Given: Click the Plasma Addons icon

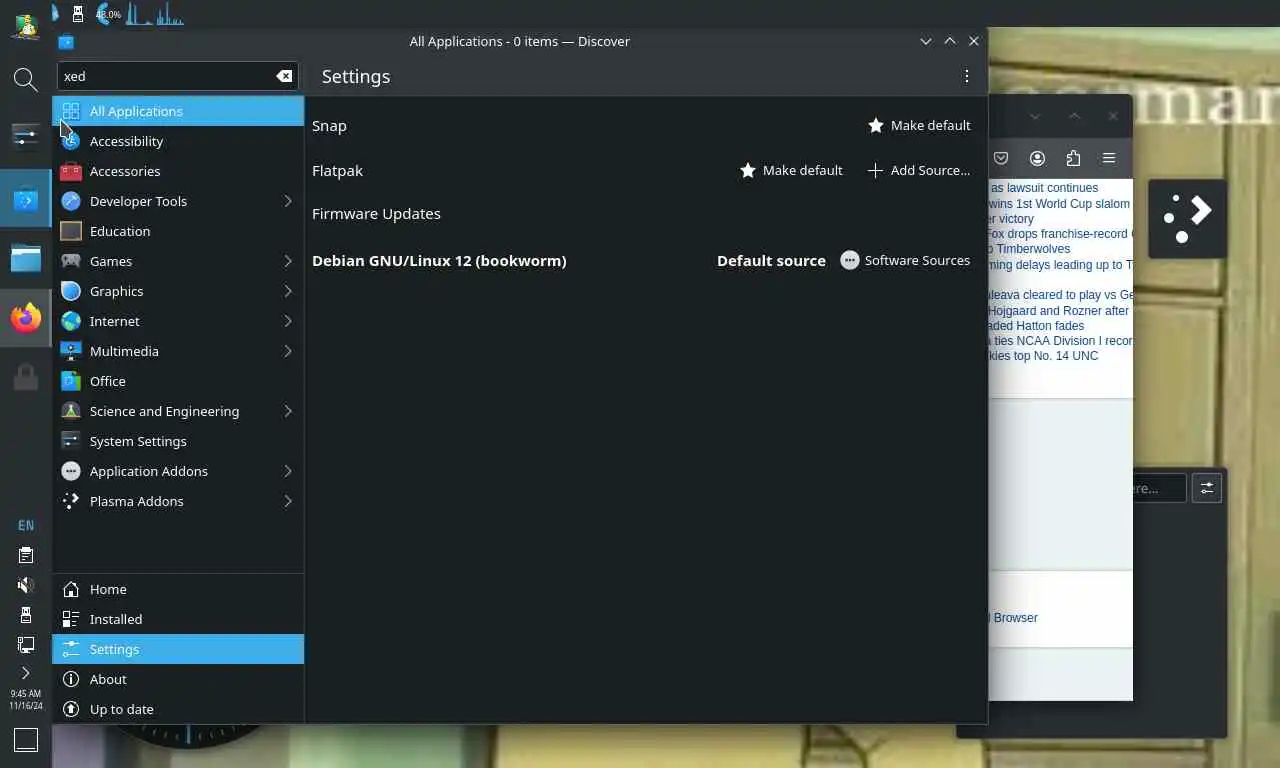Looking at the screenshot, I should (x=71, y=501).
